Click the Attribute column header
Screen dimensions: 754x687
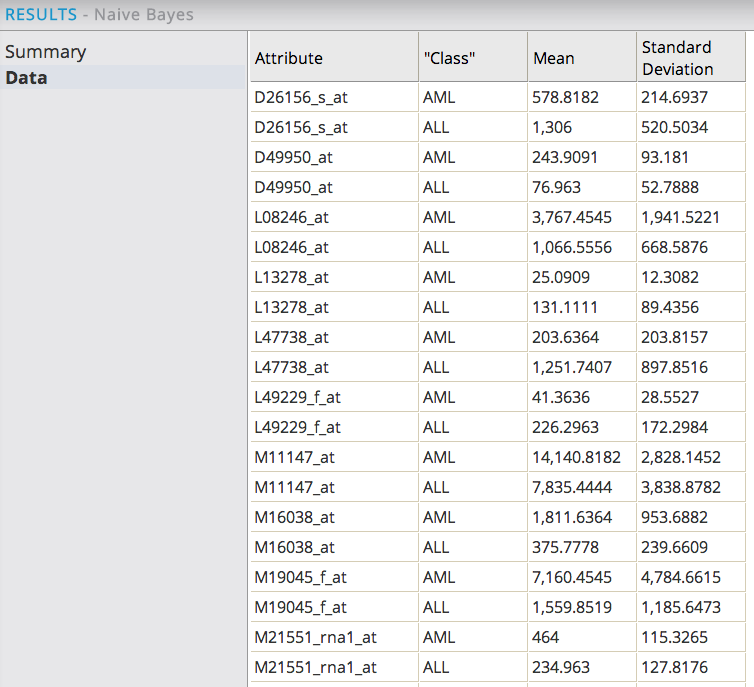[x=289, y=58]
